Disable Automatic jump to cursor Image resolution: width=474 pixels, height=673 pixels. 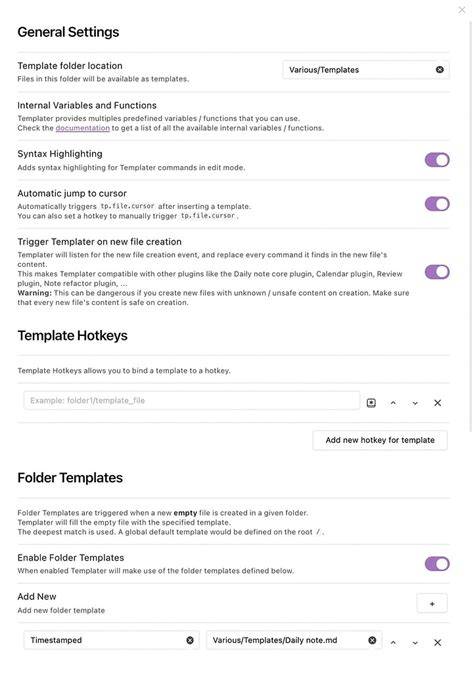coord(437,204)
